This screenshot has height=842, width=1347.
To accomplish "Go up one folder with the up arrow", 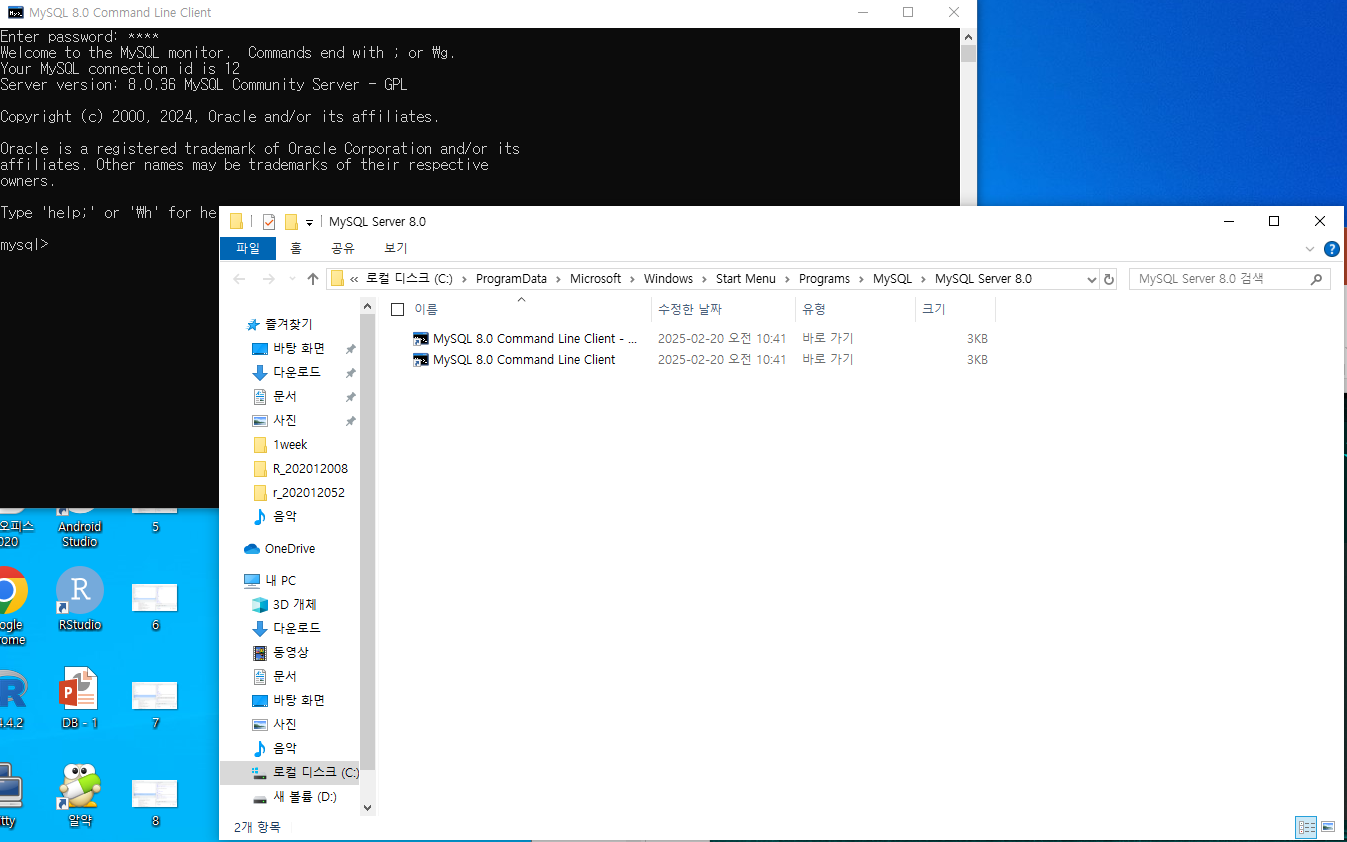I will click(313, 279).
